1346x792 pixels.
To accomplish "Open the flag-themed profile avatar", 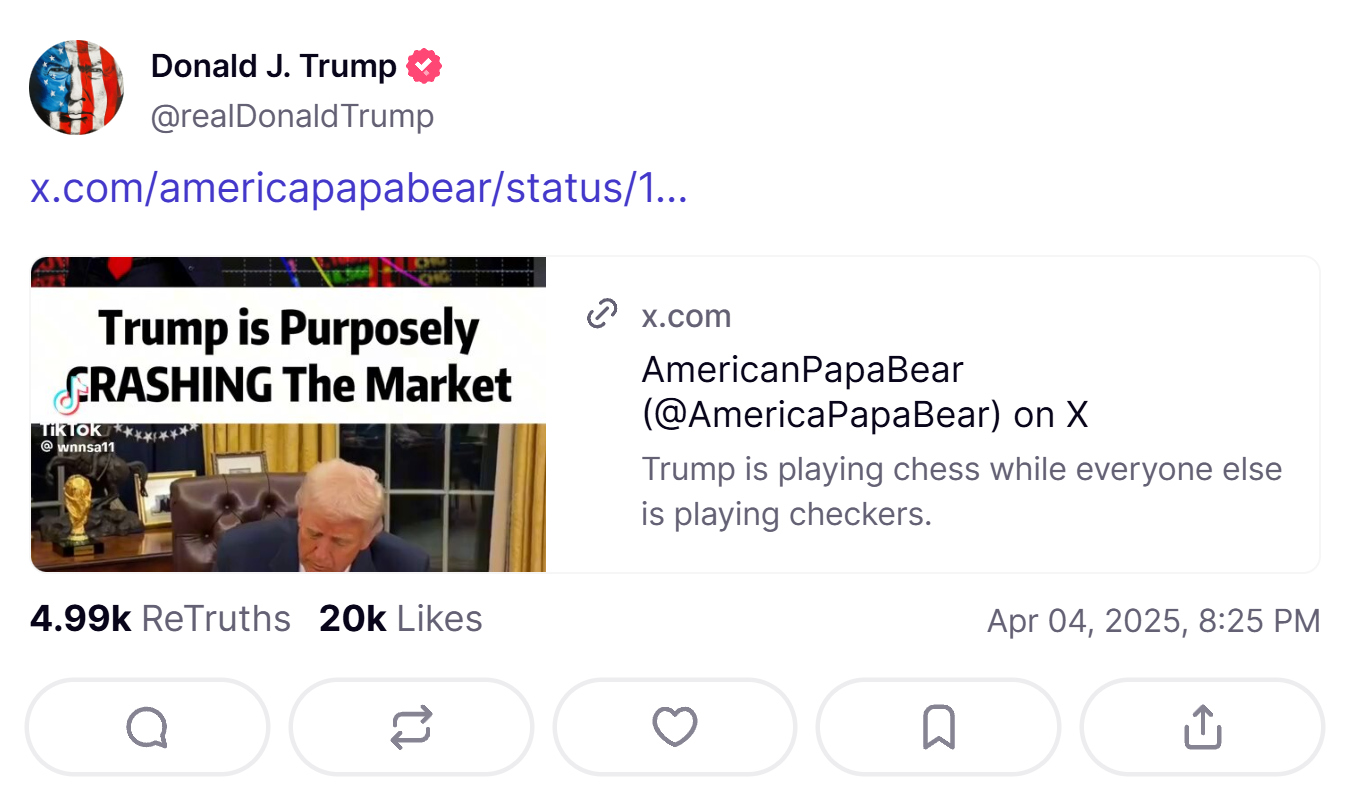I will tap(77, 87).
